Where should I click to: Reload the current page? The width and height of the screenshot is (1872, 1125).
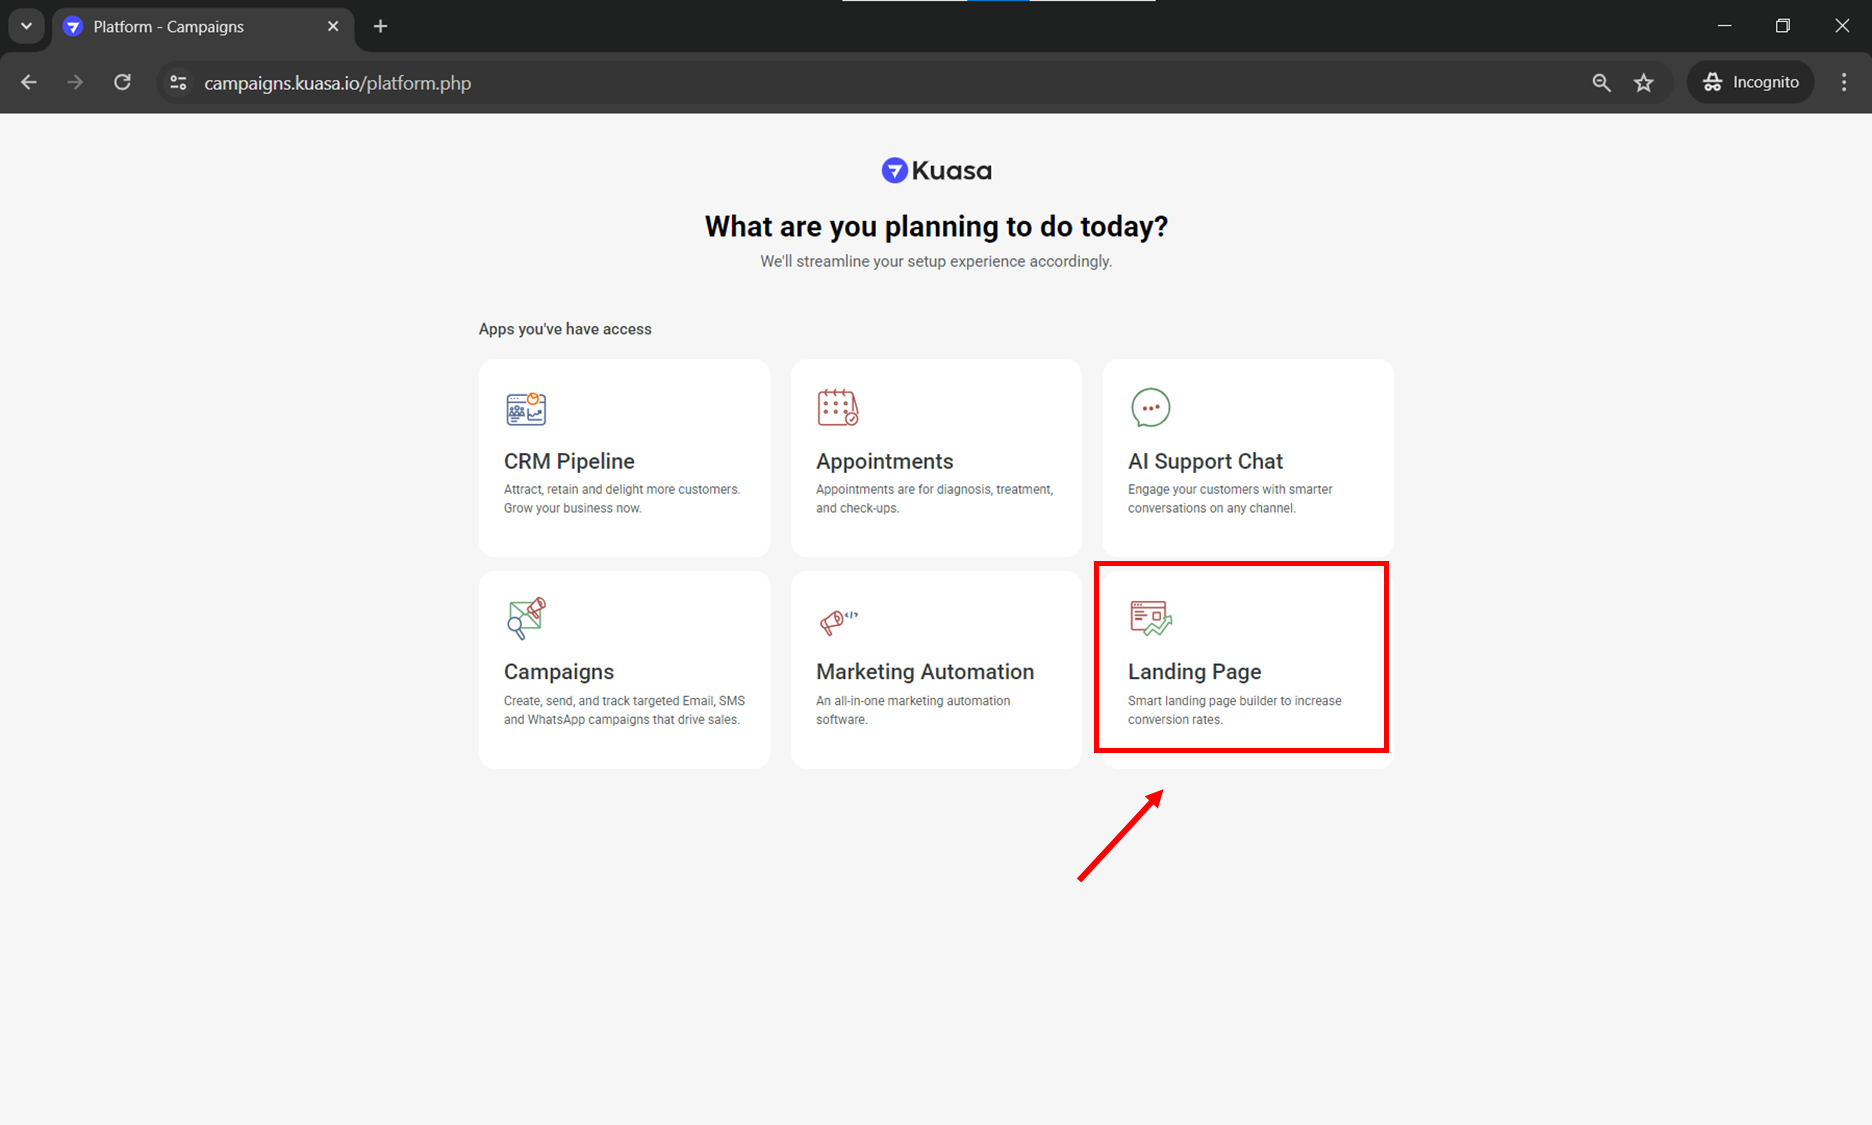(122, 83)
